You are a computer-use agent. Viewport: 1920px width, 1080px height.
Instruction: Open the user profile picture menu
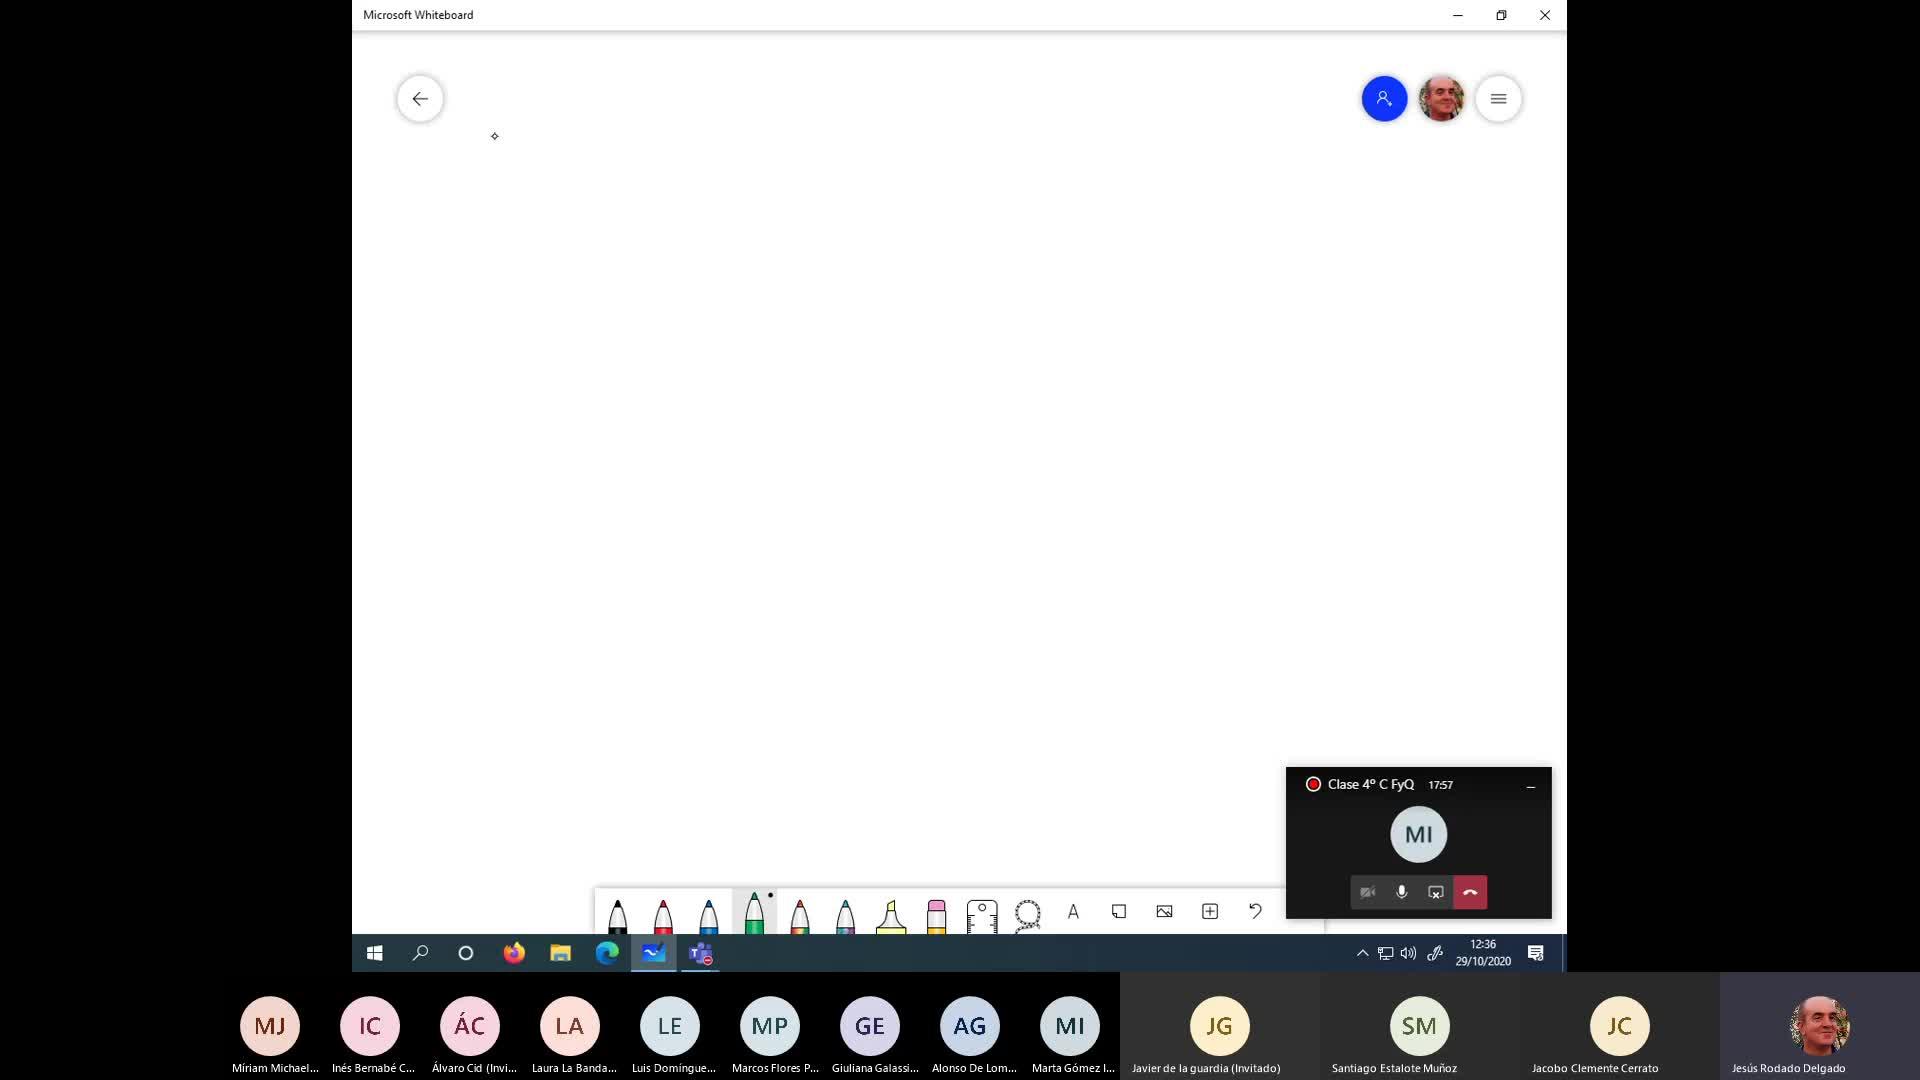tap(1441, 99)
